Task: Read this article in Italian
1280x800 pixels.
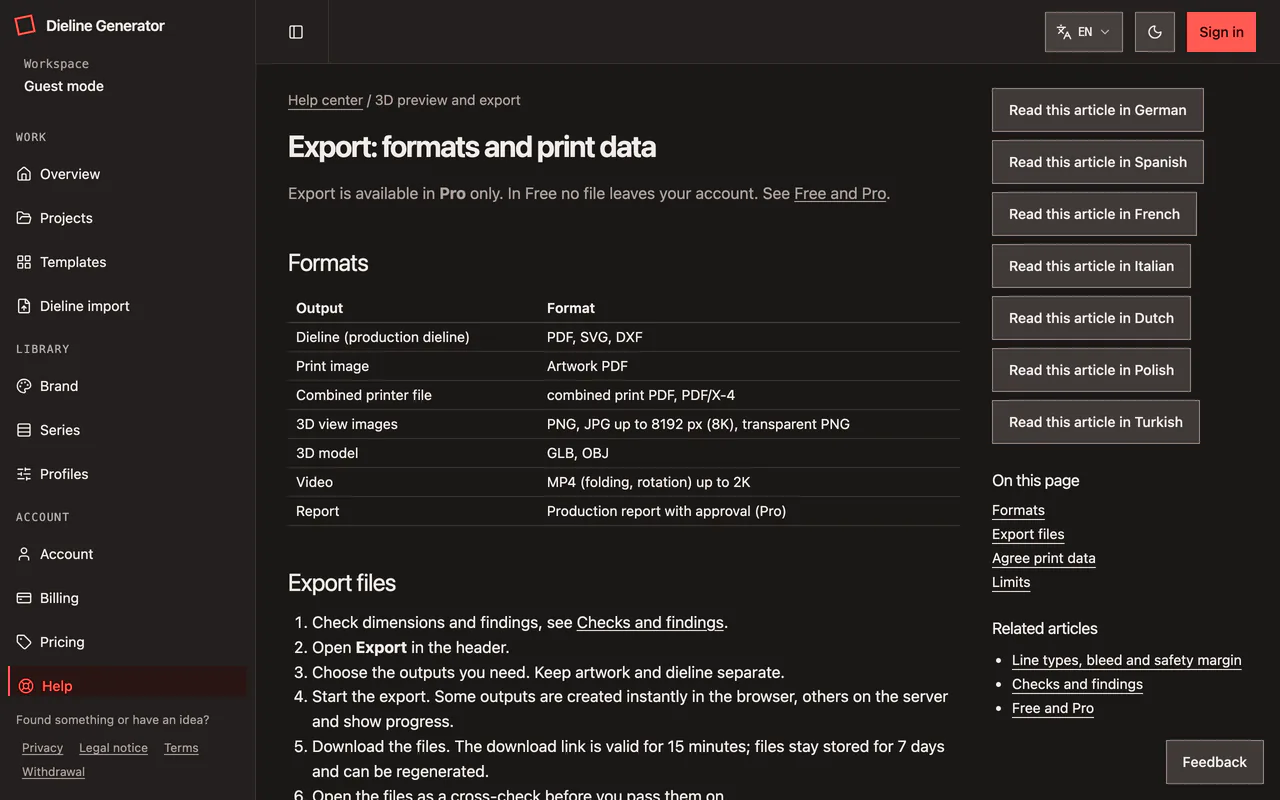Action: coord(1091,266)
